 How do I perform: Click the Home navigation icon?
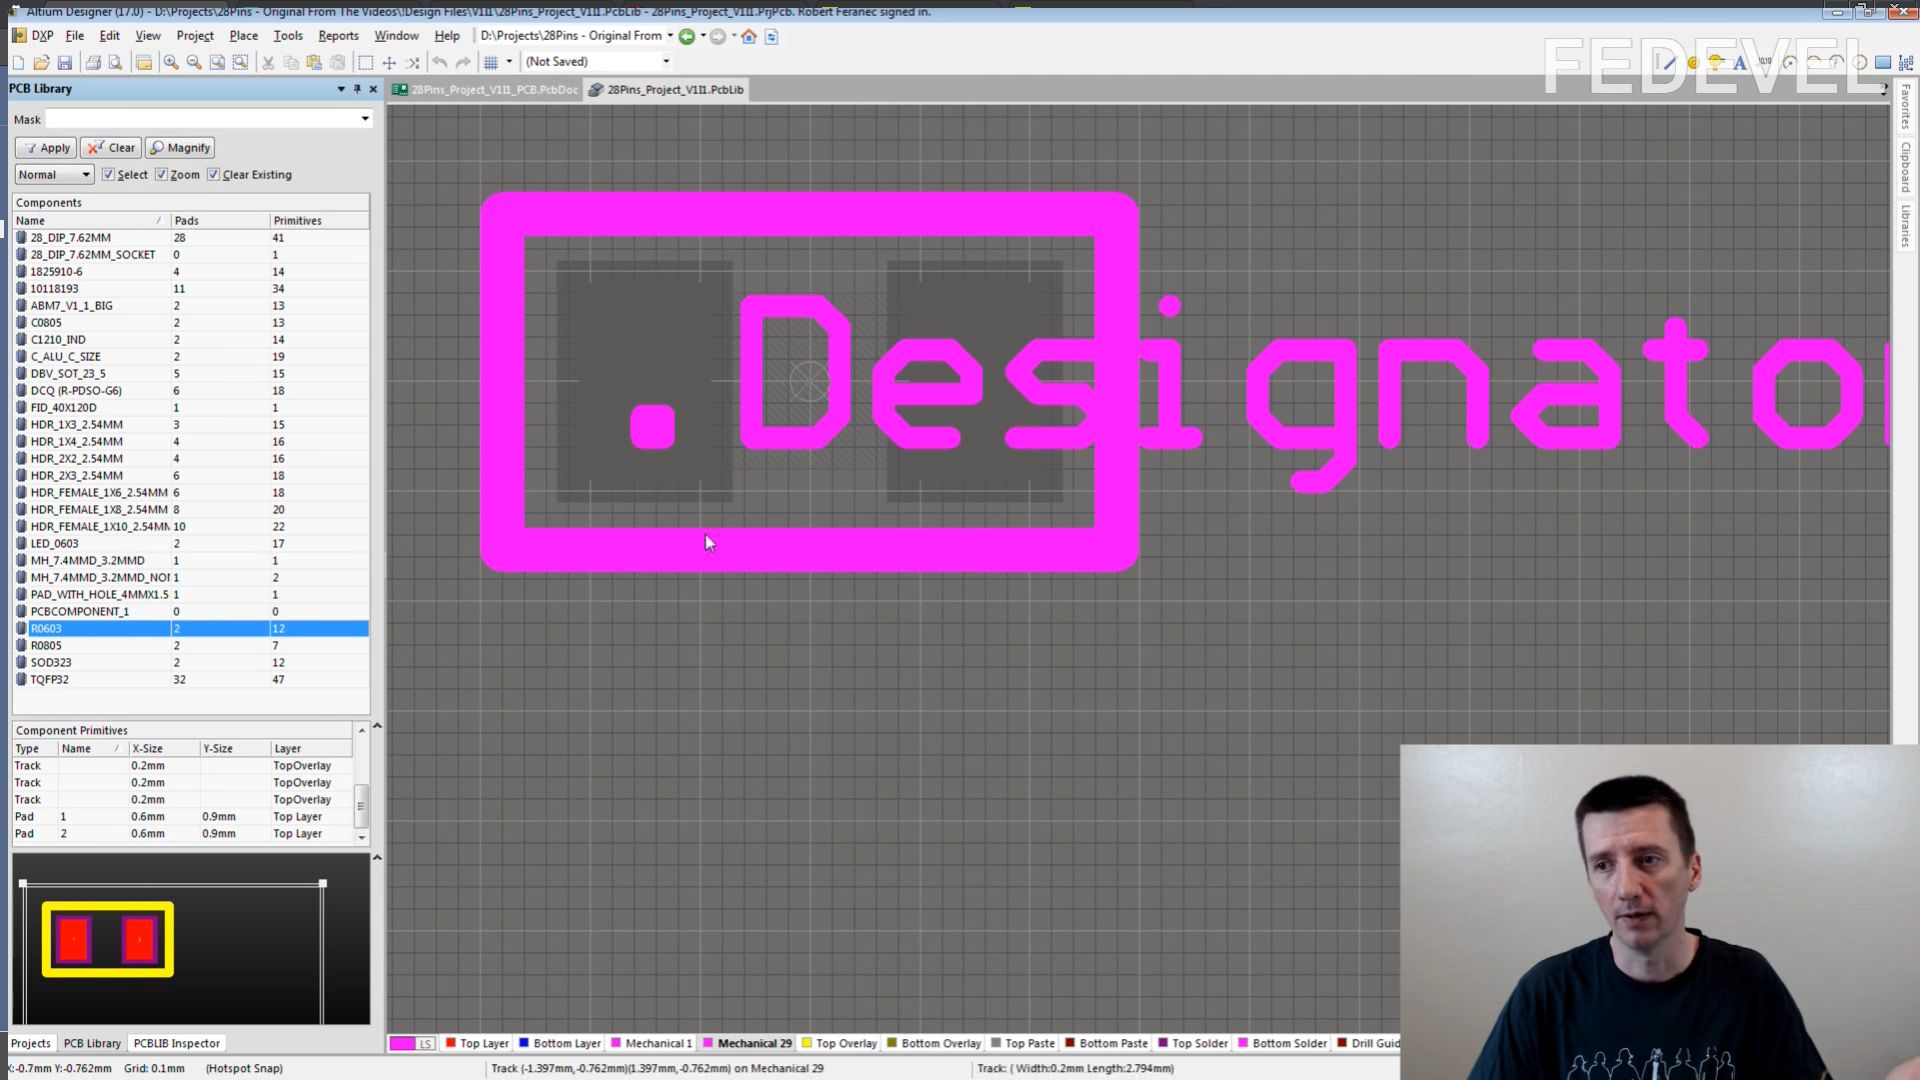click(x=749, y=36)
